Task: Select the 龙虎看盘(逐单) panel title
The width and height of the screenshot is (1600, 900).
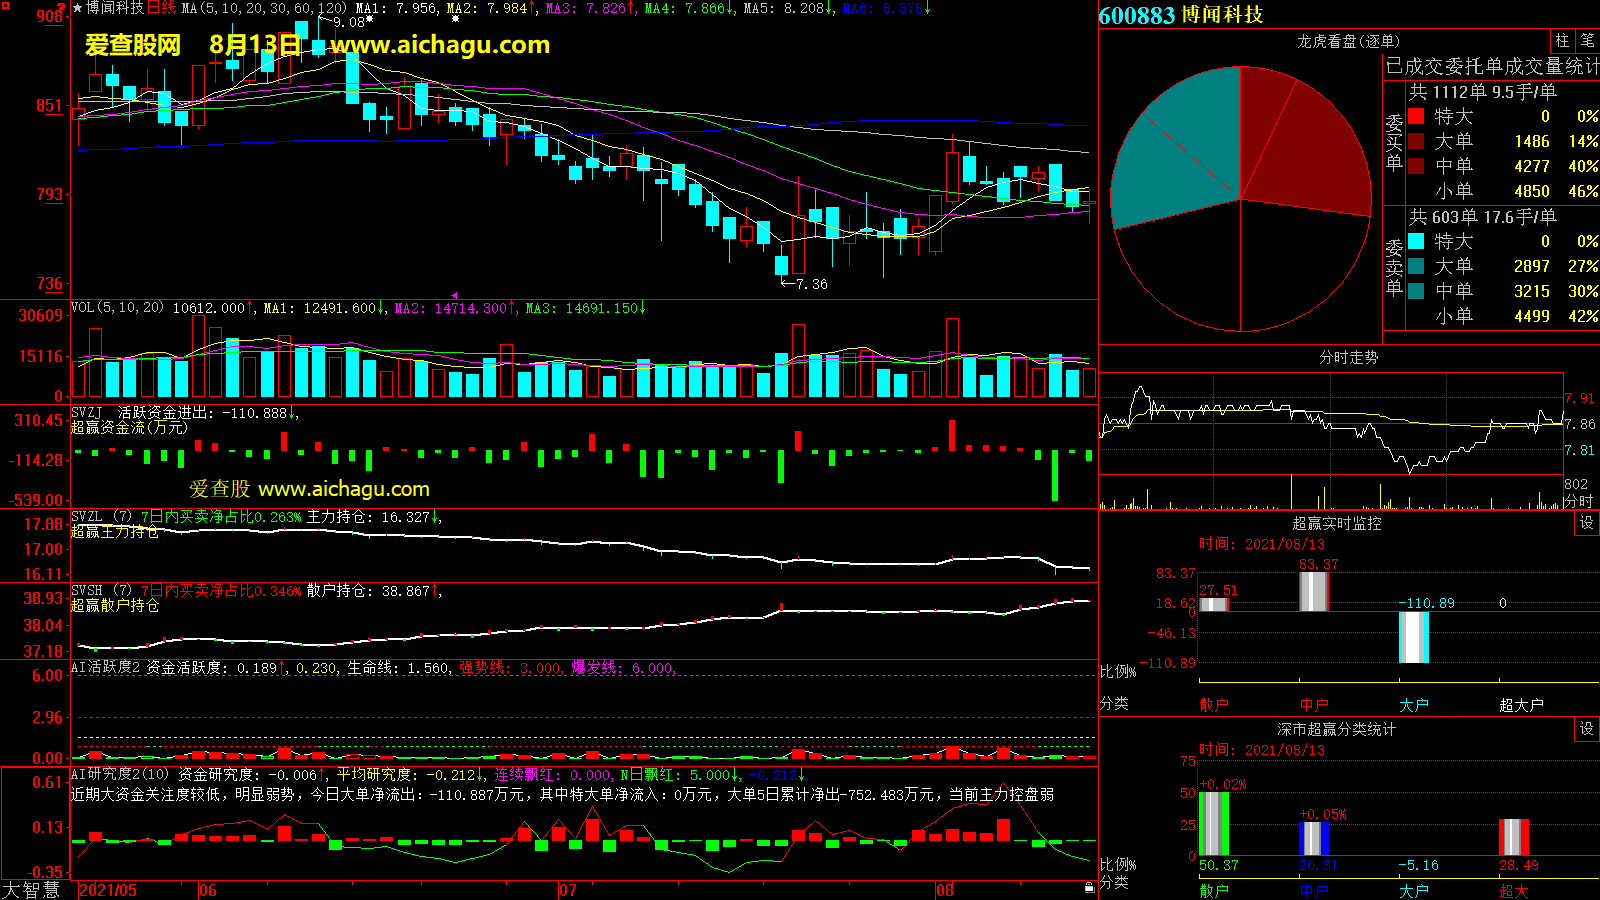Action: pyautogui.click(x=1348, y=41)
